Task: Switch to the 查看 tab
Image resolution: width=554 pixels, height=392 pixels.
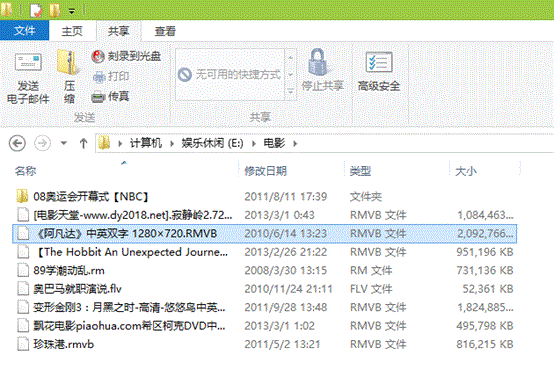Action: 165,31
